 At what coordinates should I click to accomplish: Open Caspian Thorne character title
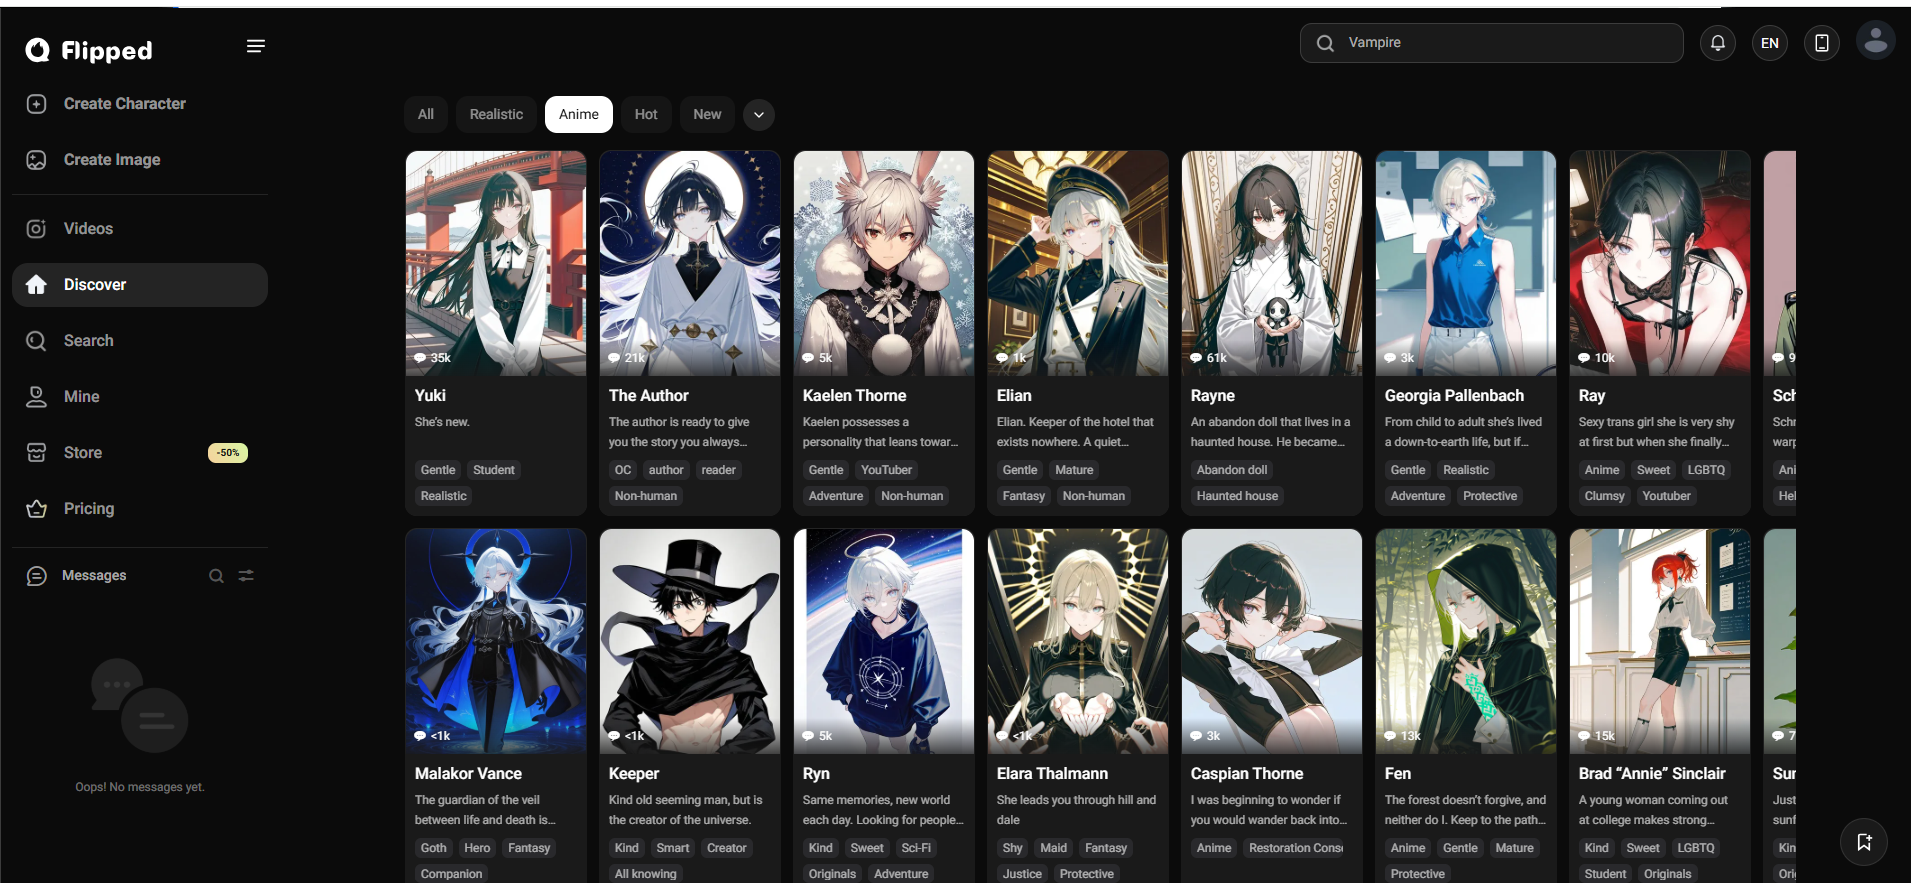1247,774
